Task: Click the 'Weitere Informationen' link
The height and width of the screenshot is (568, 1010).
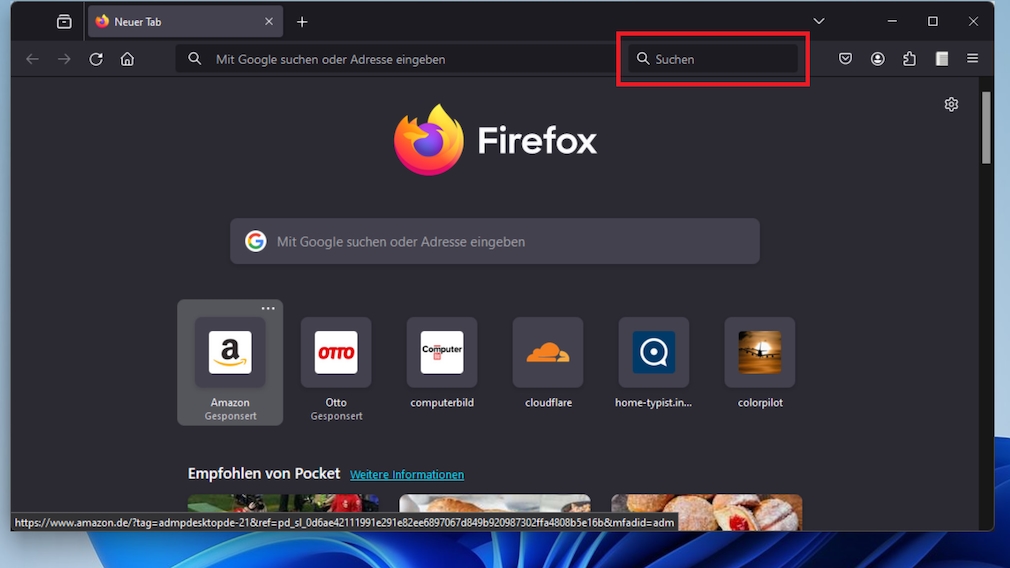Action: 407,475
